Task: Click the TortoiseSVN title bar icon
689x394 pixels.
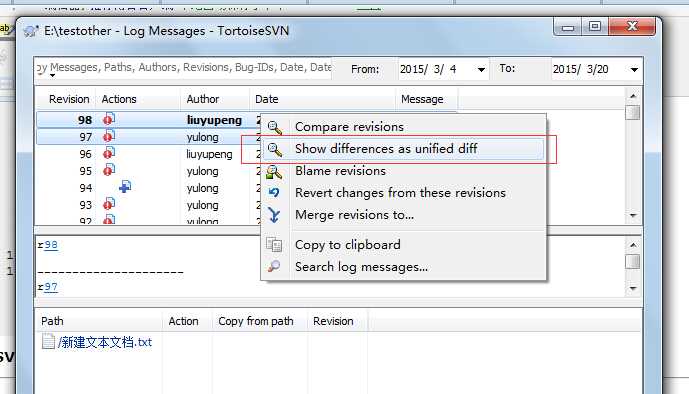Action: pos(31,31)
